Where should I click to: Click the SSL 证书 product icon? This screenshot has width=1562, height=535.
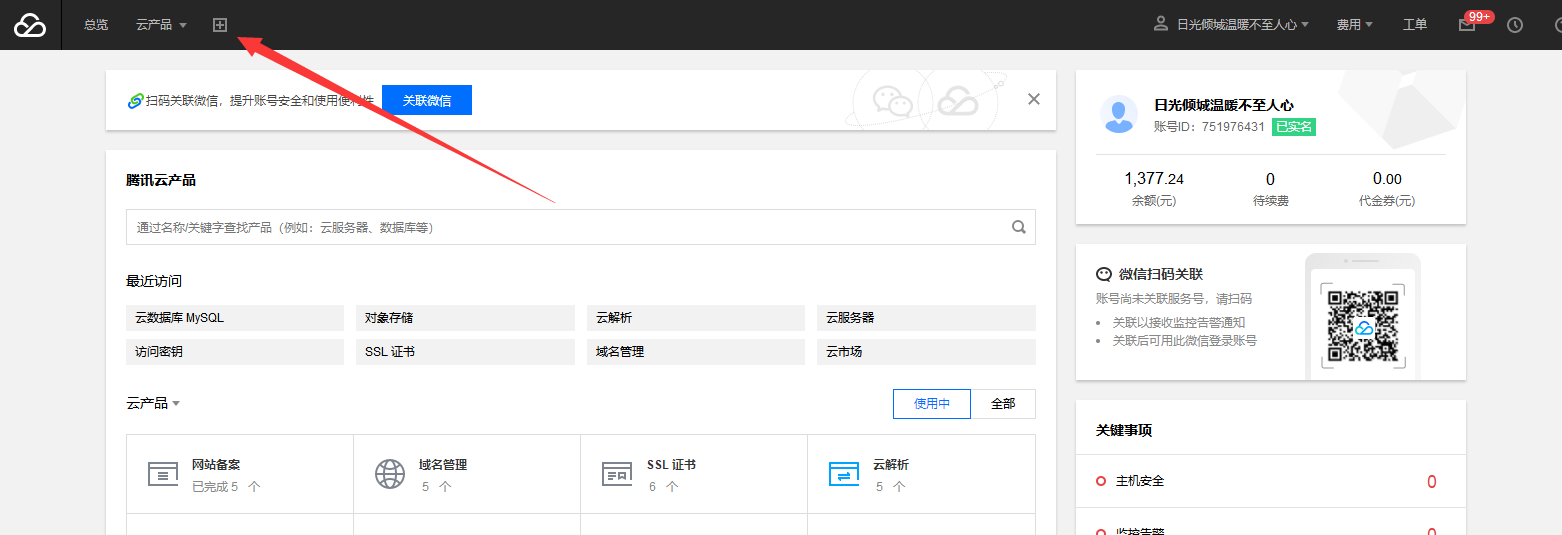click(x=617, y=474)
